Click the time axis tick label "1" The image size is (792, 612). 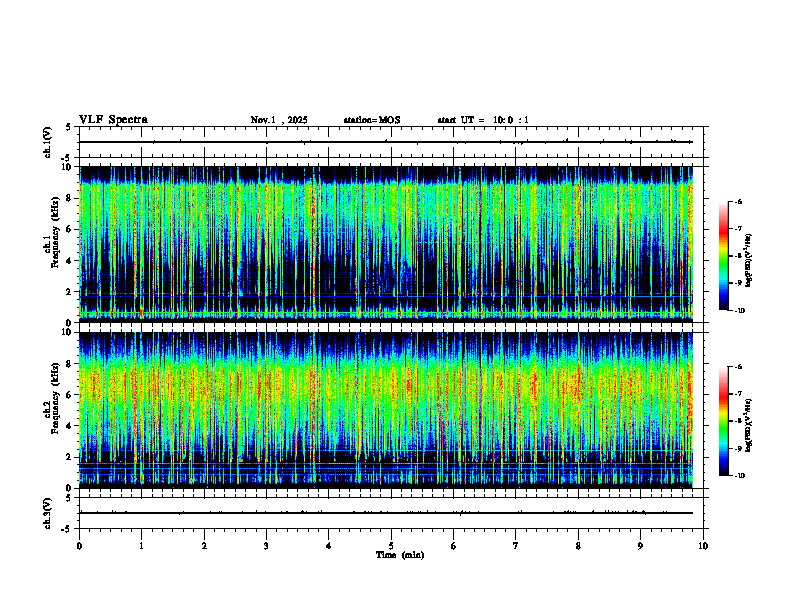coord(141,546)
